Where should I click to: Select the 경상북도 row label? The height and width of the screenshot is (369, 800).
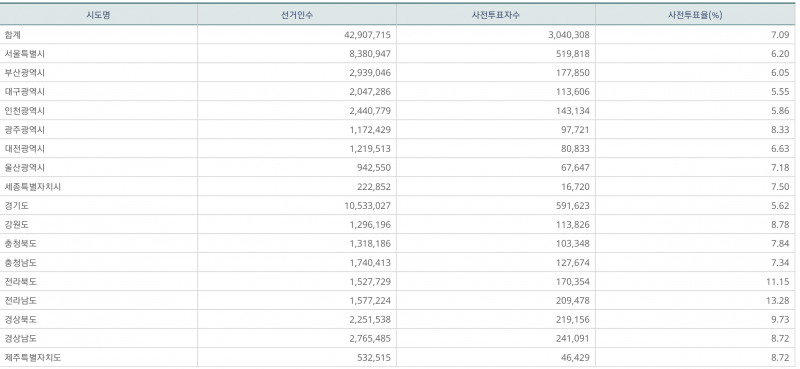(x=20, y=319)
